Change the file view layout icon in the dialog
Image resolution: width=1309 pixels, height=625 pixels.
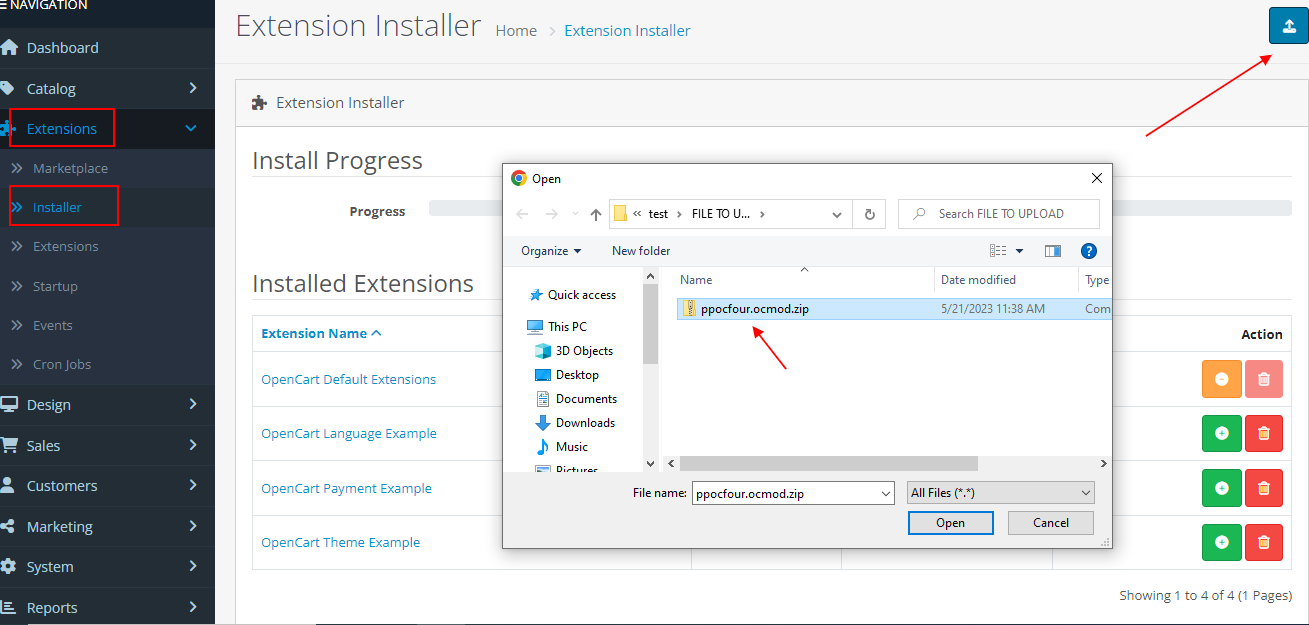(998, 251)
